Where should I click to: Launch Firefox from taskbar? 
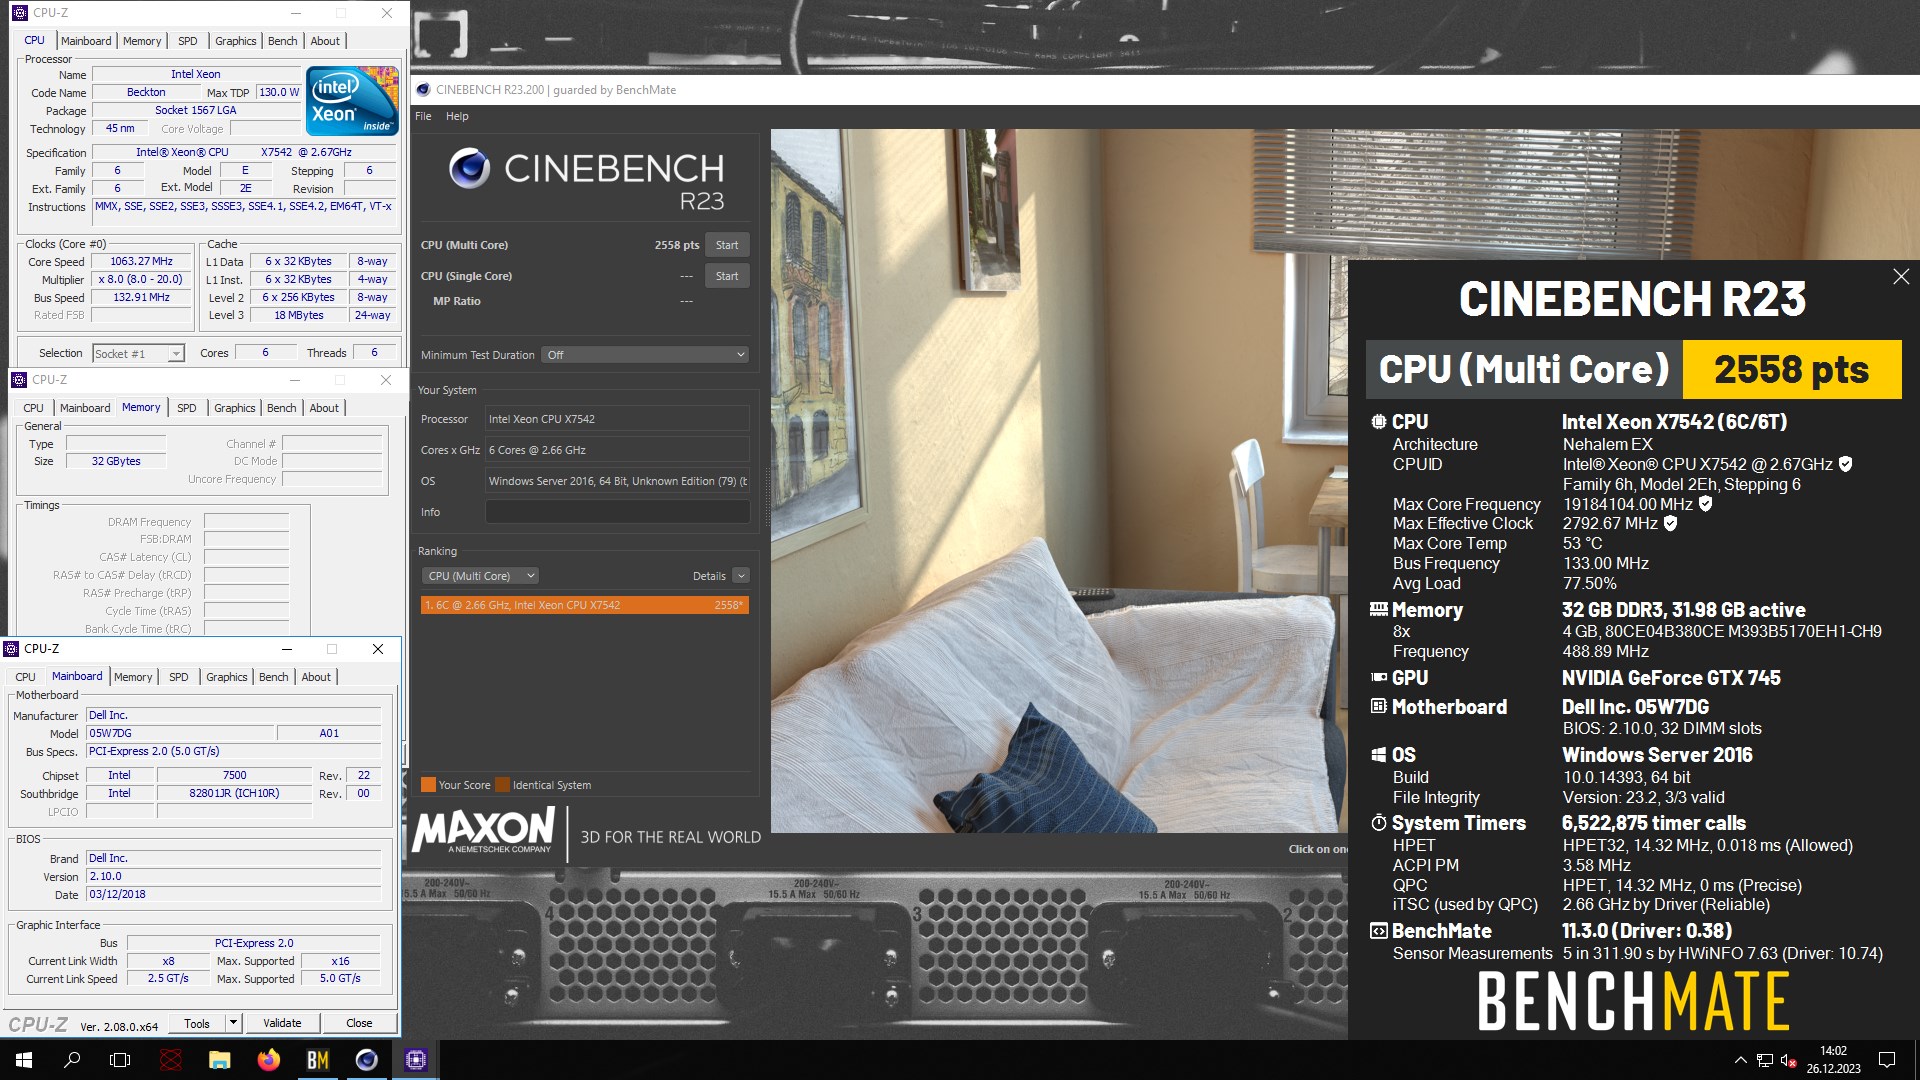[269, 1060]
